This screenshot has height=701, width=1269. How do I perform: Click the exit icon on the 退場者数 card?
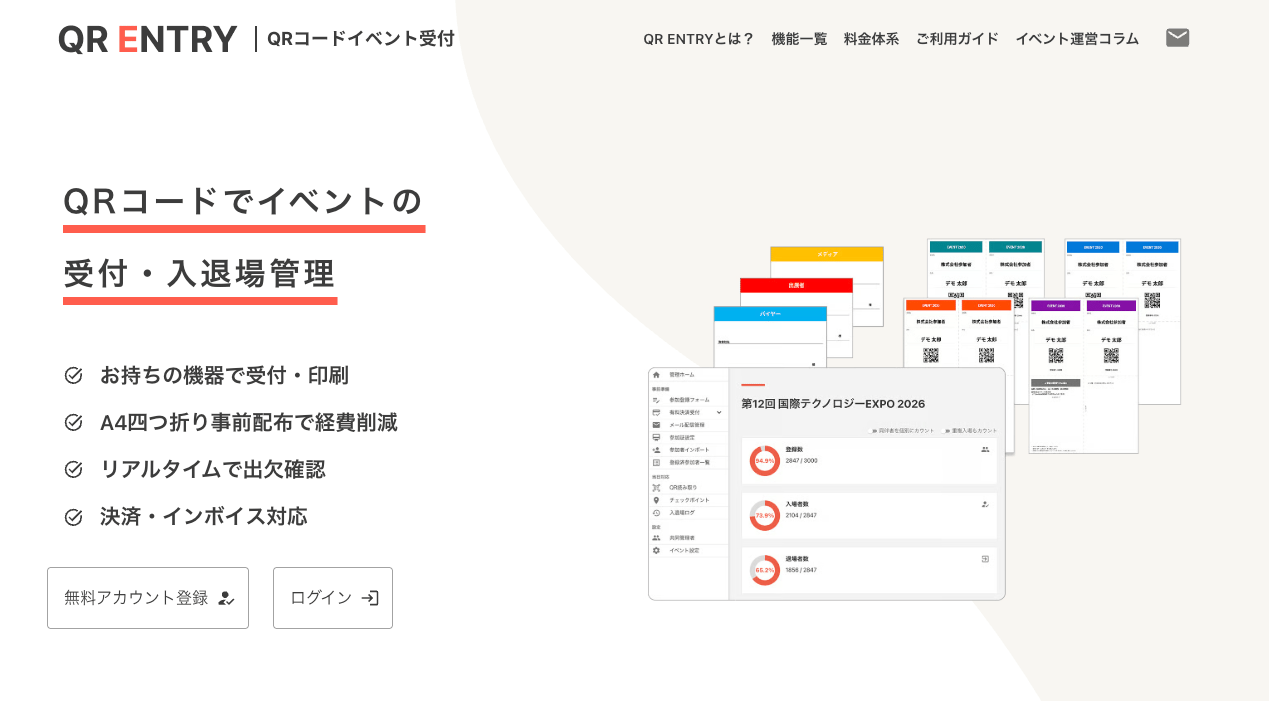click(985, 559)
